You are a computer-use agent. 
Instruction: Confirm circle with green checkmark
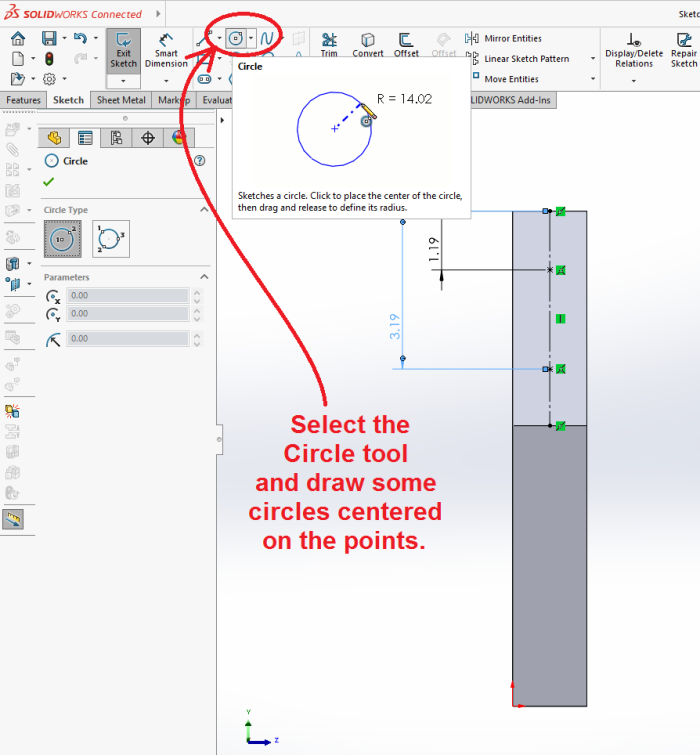(48, 182)
